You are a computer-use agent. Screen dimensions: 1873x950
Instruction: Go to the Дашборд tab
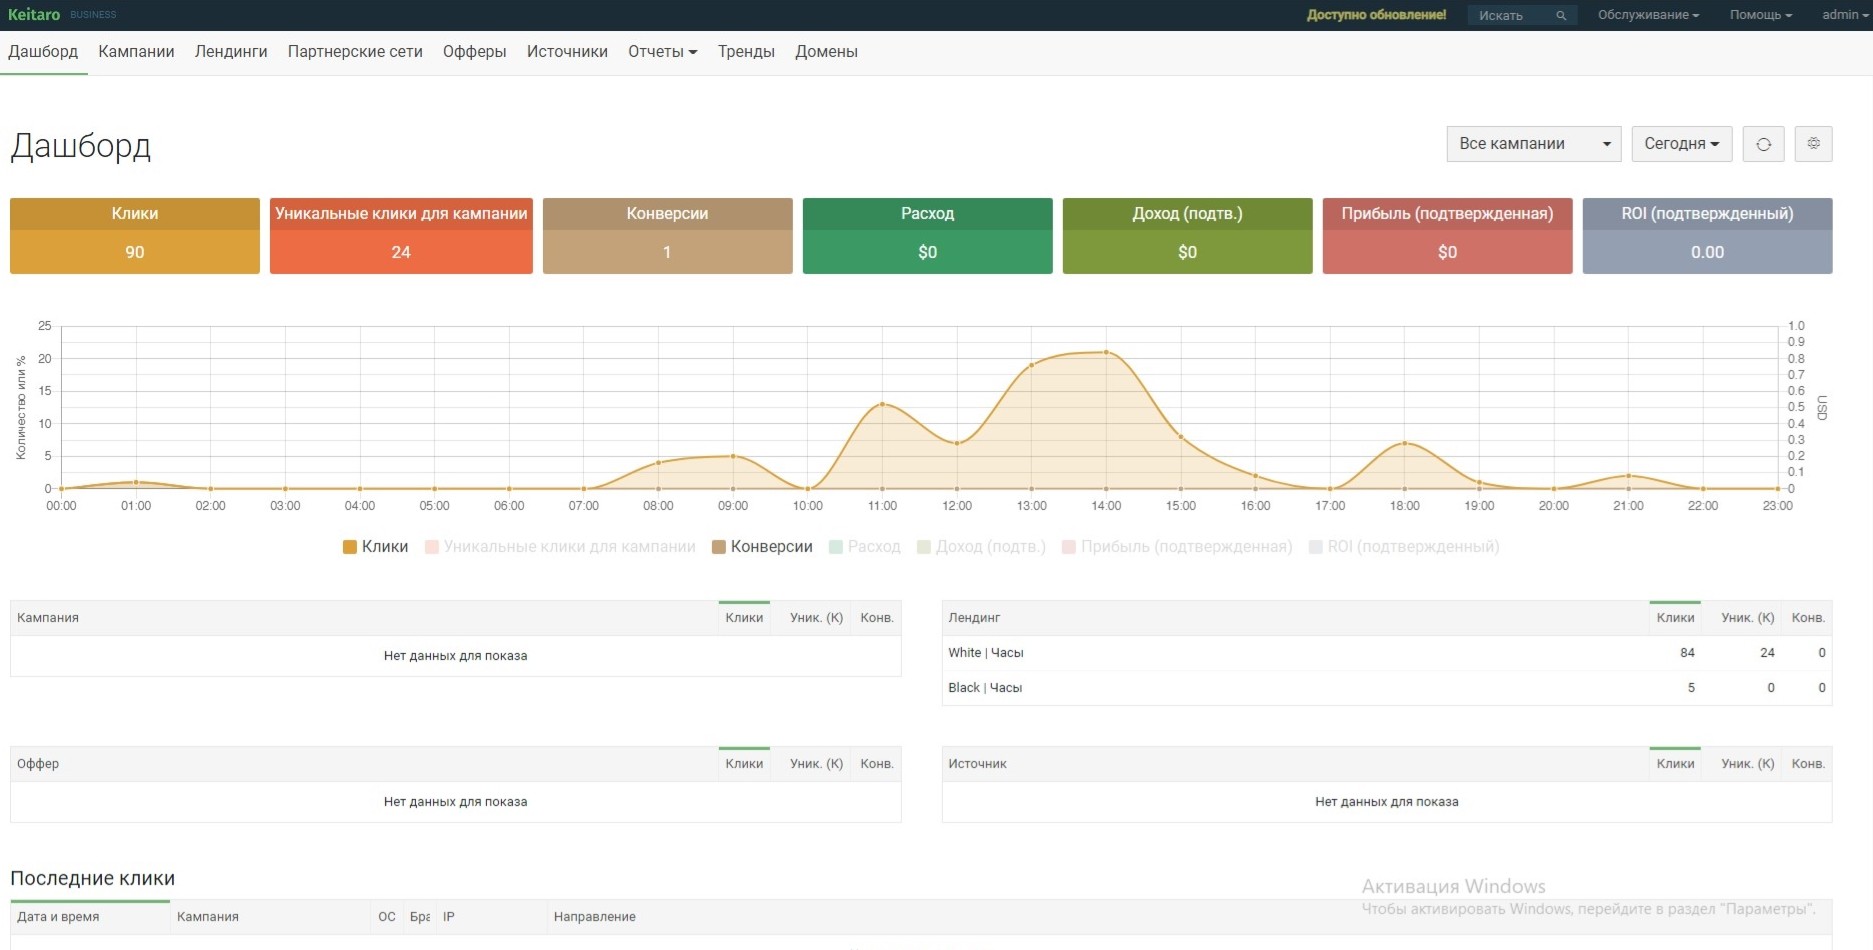click(x=43, y=52)
